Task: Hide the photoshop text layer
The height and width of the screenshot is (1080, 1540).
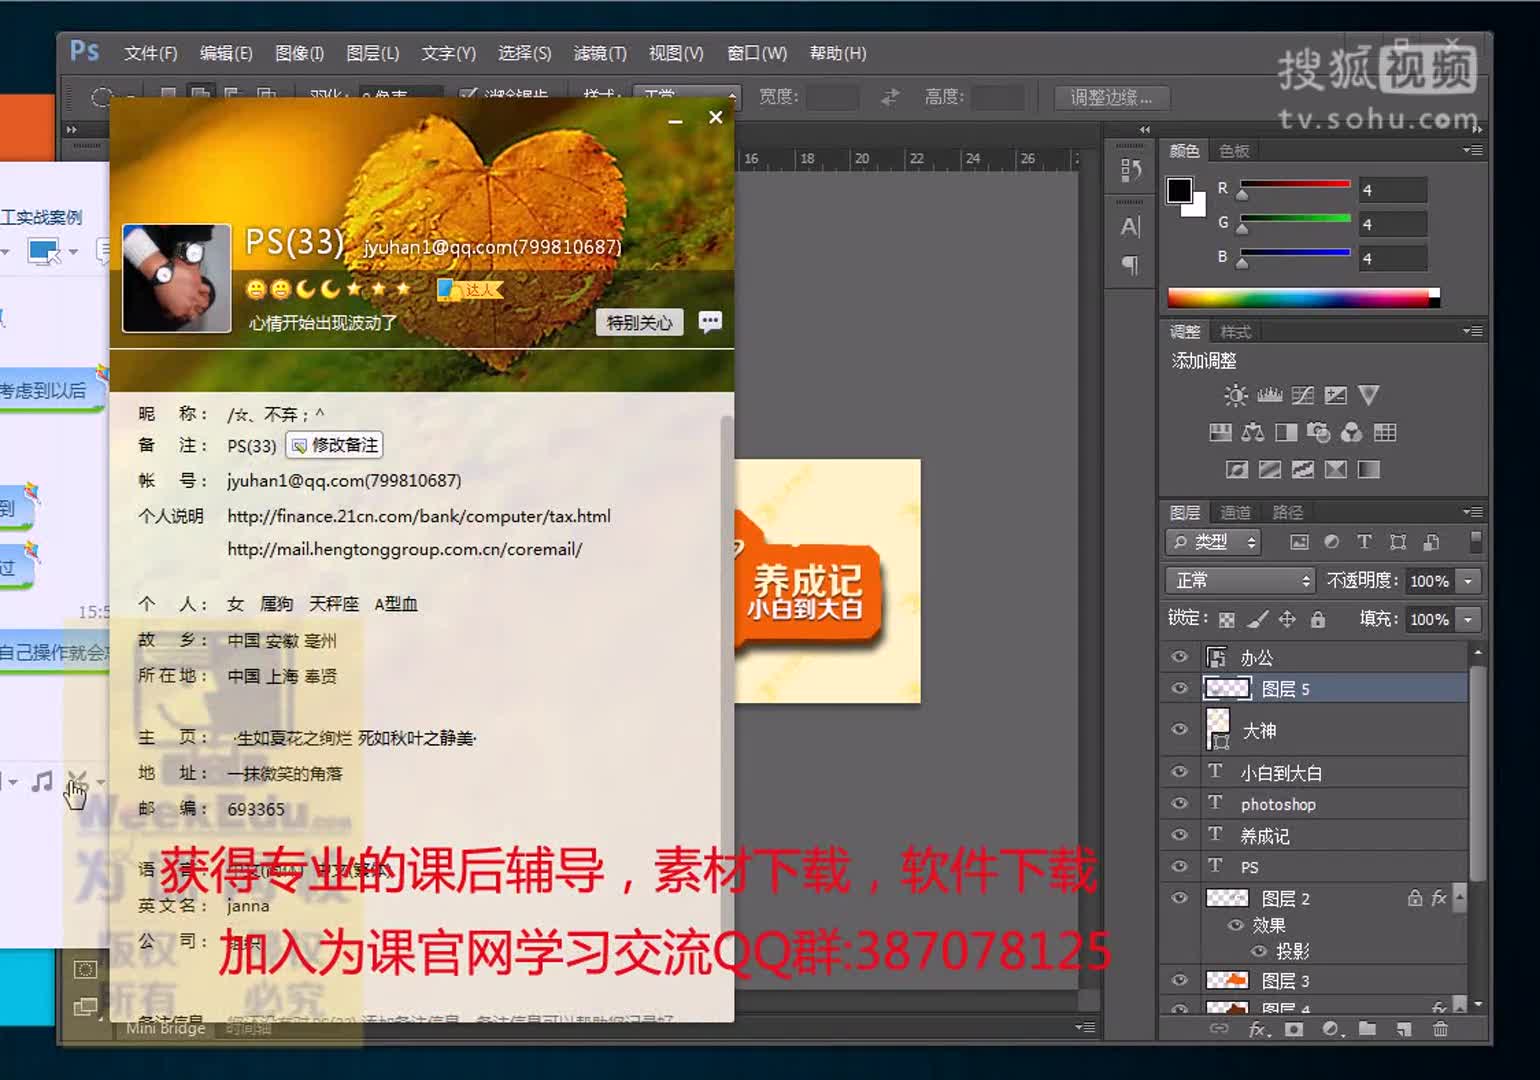Action: (1180, 804)
